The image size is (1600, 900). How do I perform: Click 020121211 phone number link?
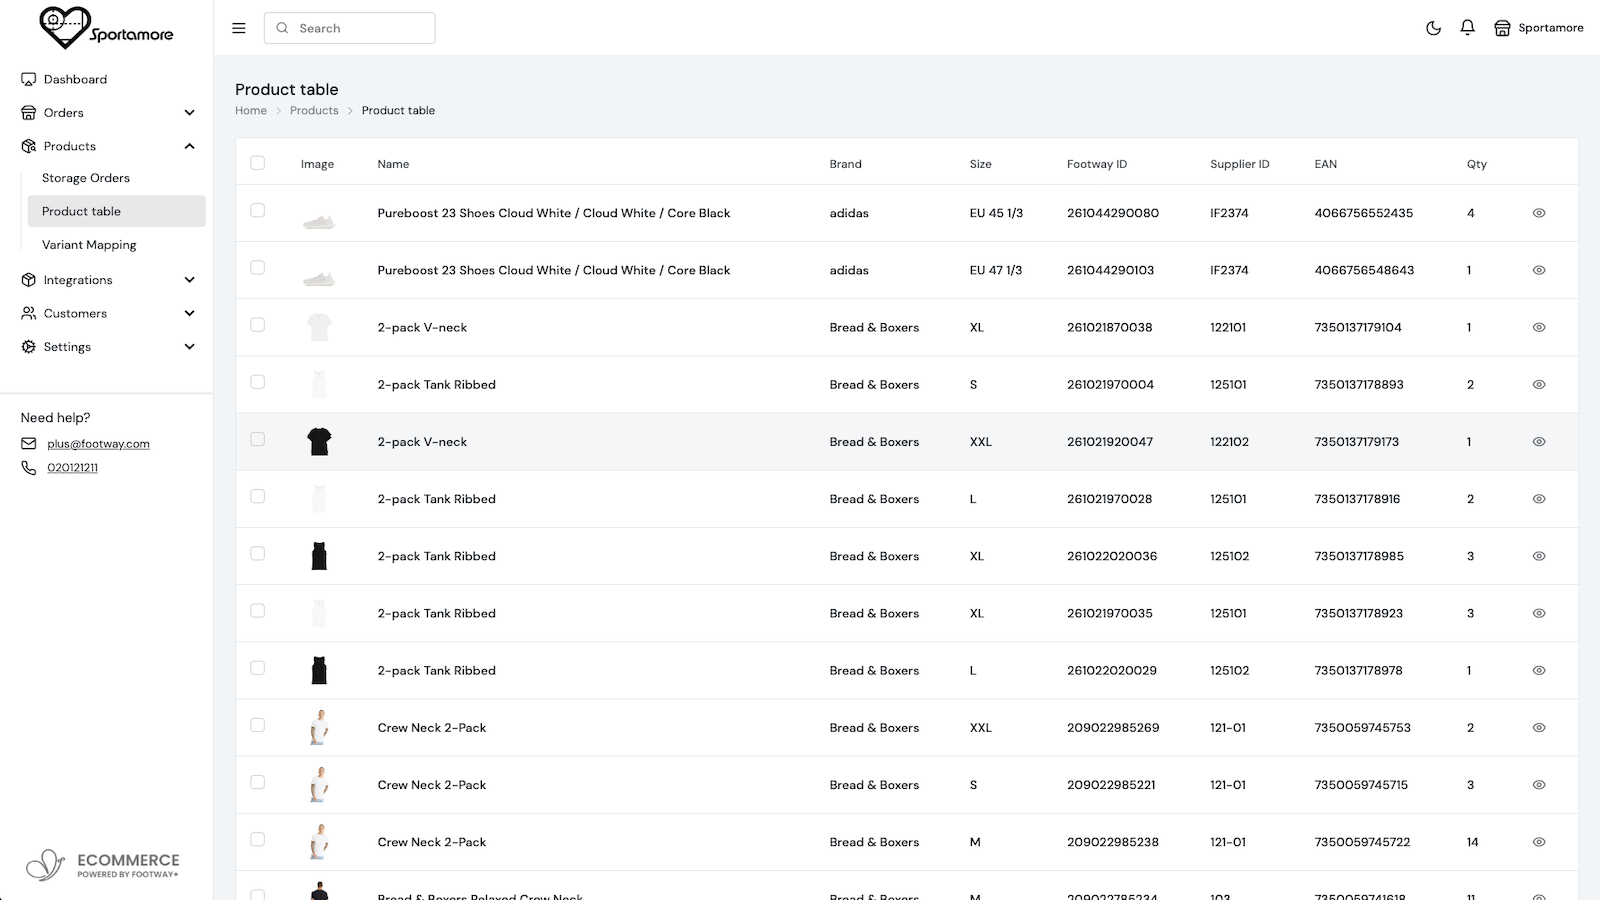(x=72, y=468)
